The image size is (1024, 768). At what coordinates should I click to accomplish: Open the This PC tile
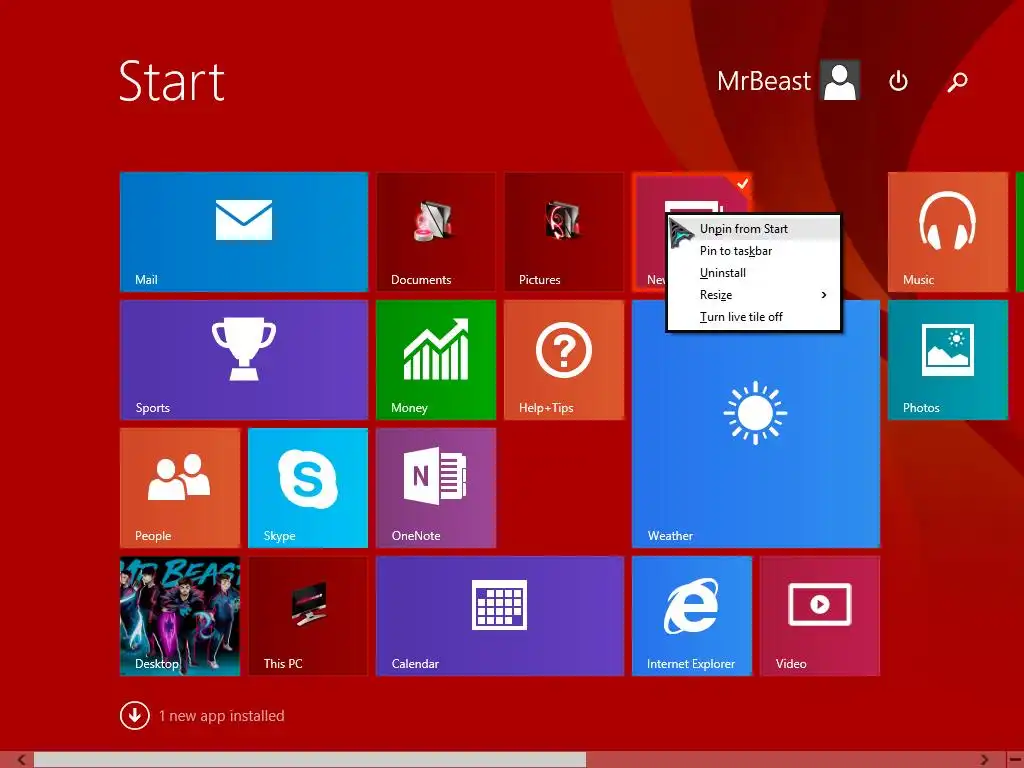[308, 616]
